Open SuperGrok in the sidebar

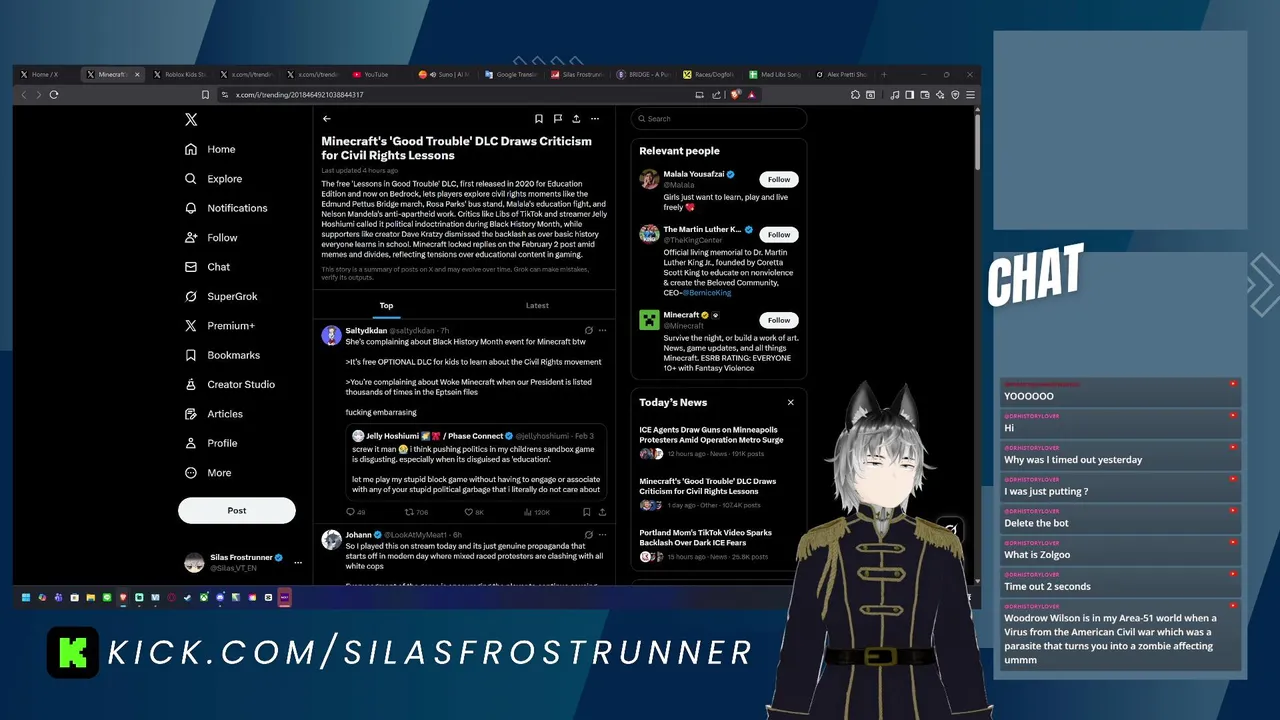221,296
